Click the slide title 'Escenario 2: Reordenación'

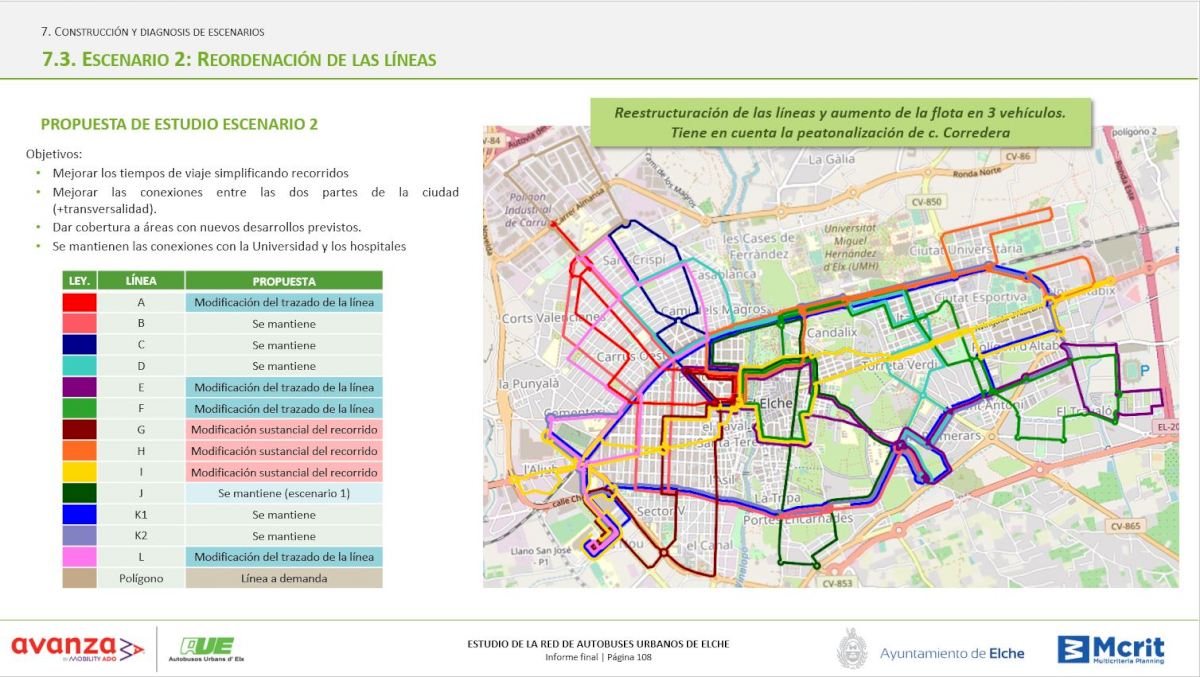239,59
